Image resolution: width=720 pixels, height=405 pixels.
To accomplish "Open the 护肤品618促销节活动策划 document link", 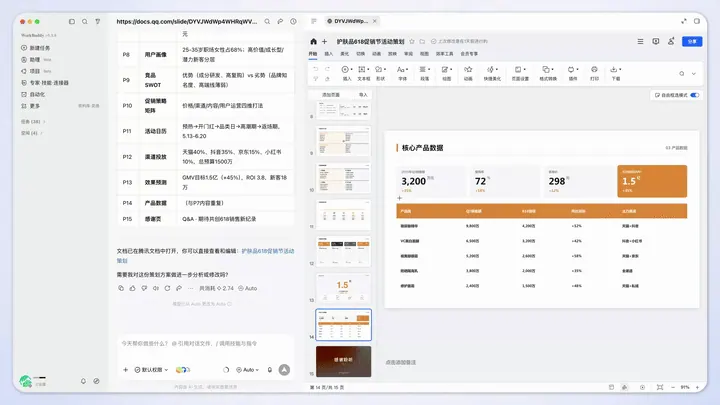I will 268,251.
